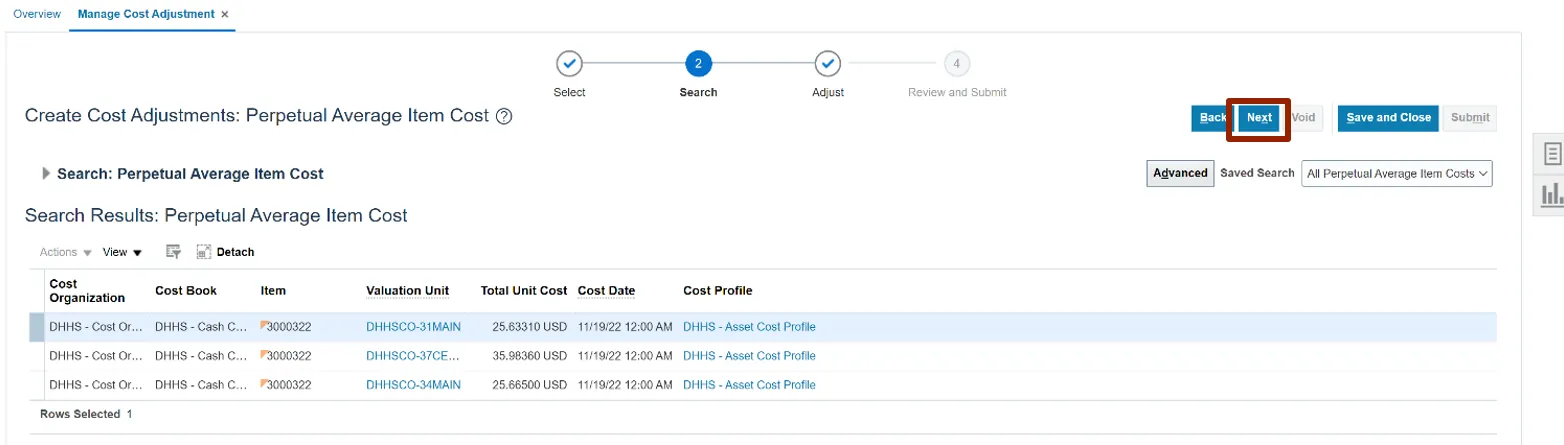Expand the Search: Perpetual Average Item Cost section
1564x445 pixels.
(x=46, y=174)
